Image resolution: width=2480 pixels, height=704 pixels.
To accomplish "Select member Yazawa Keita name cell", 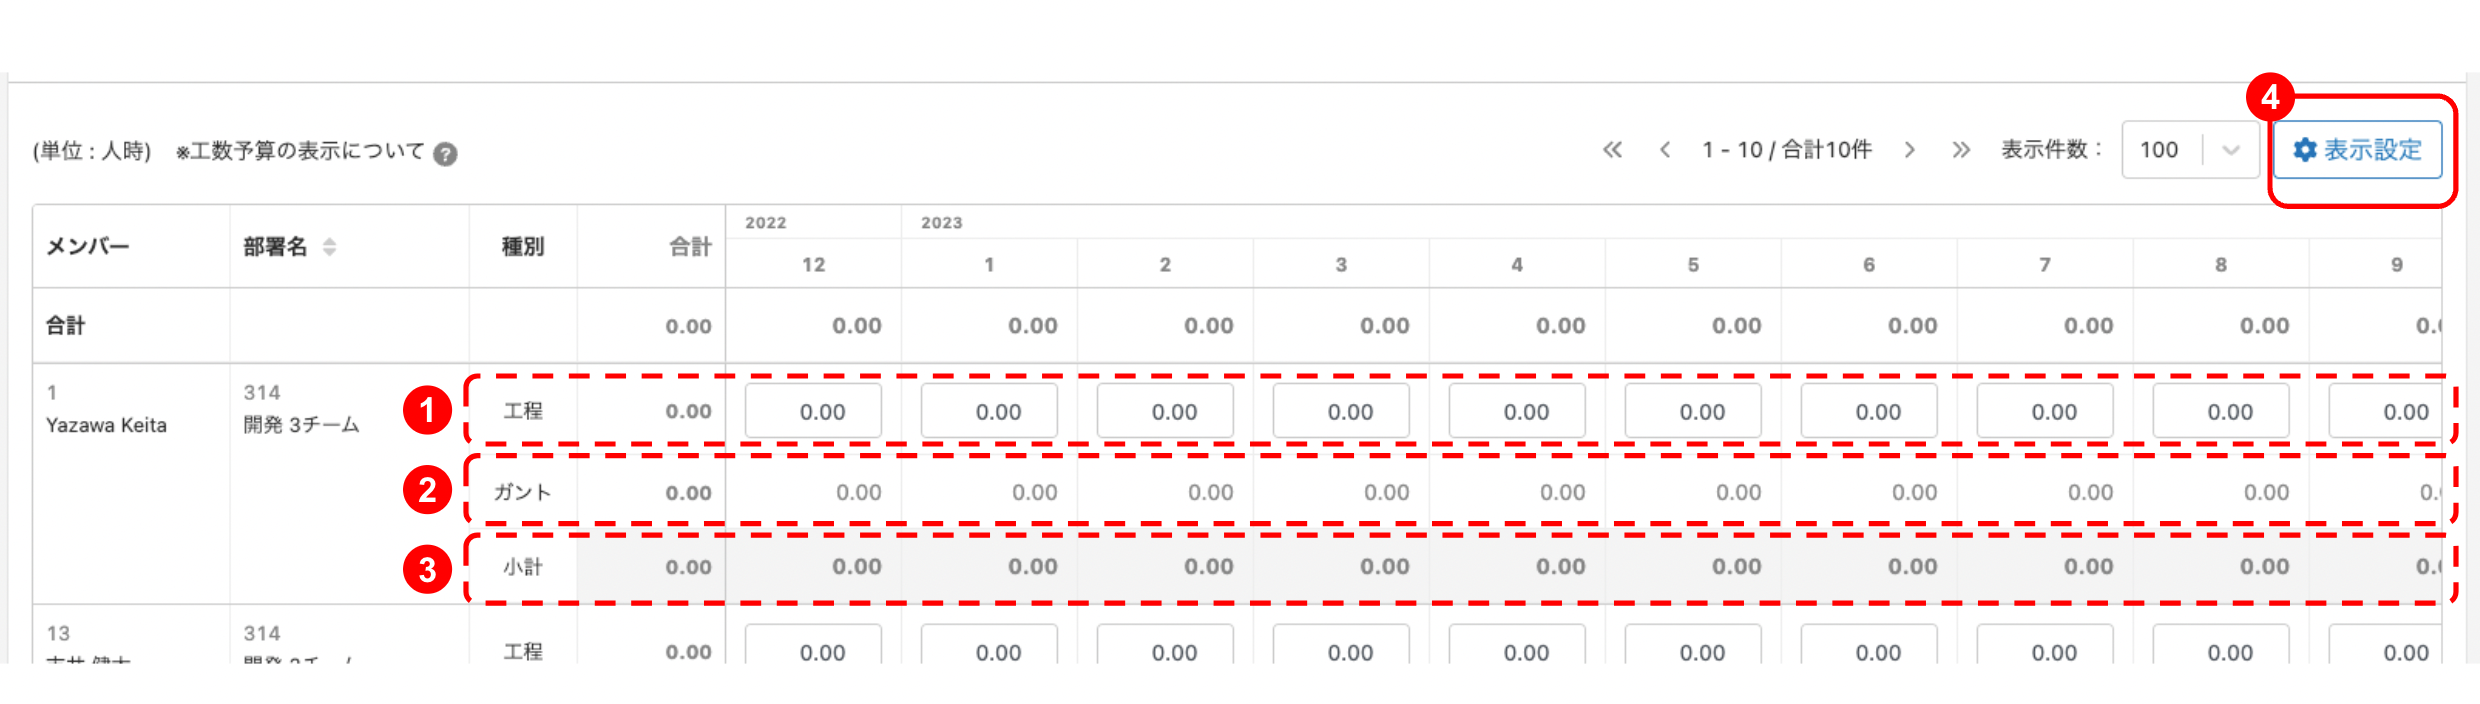I will click(106, 425).
